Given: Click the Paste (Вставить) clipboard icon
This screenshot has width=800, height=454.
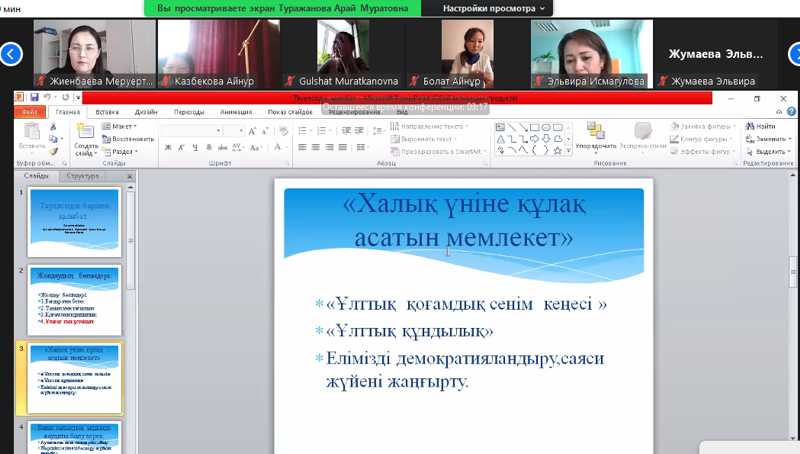Looking at the screenshot, I should point(31,133).
